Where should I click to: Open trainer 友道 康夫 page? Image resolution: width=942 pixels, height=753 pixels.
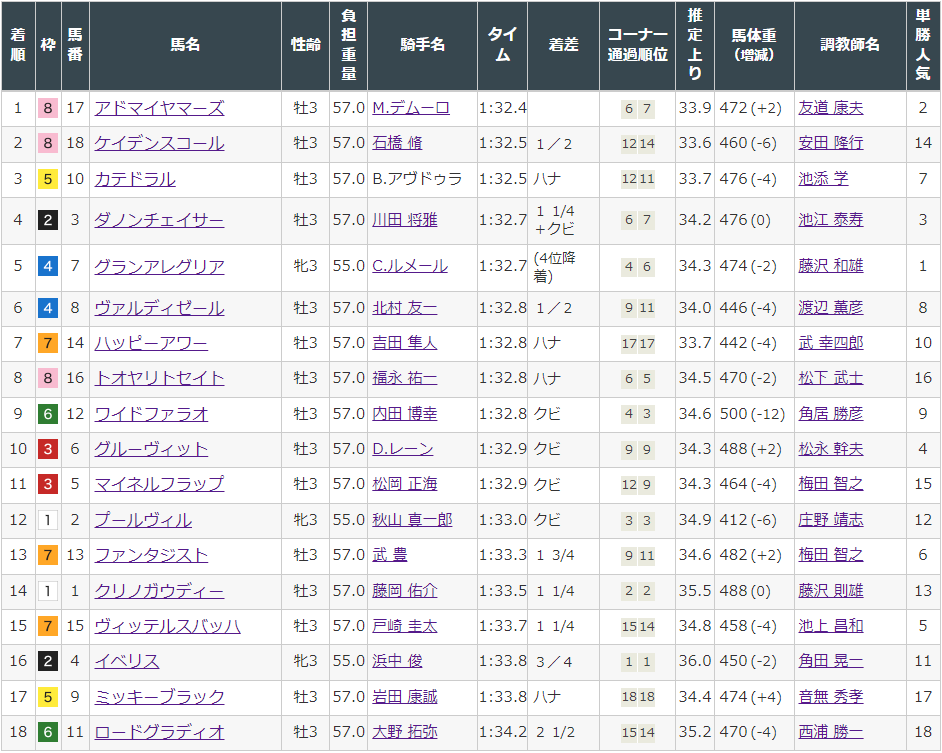[831, 108]
